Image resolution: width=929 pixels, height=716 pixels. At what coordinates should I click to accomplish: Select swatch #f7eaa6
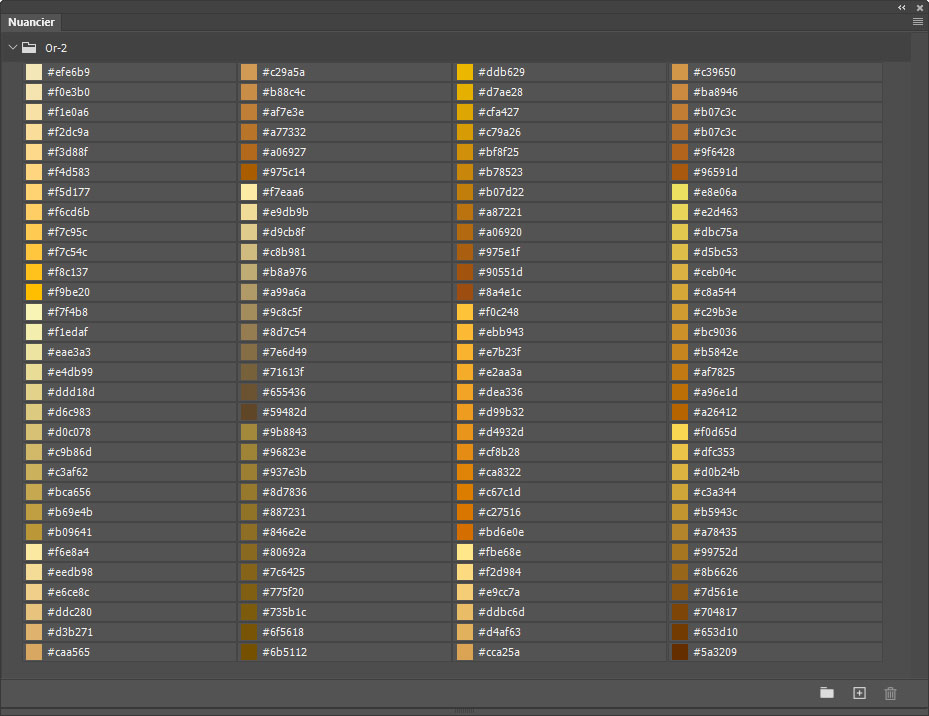point(249,192)
